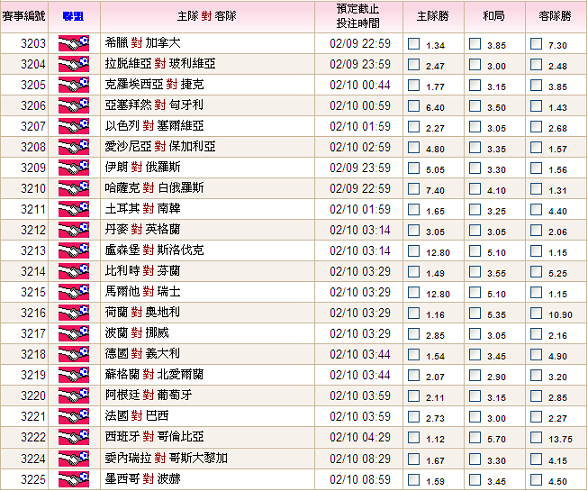Image resolution: width=588 pixels, height=491 pixels.
Task: Click match number 3213
Action: pyautogui.click(x=33, y=251)
